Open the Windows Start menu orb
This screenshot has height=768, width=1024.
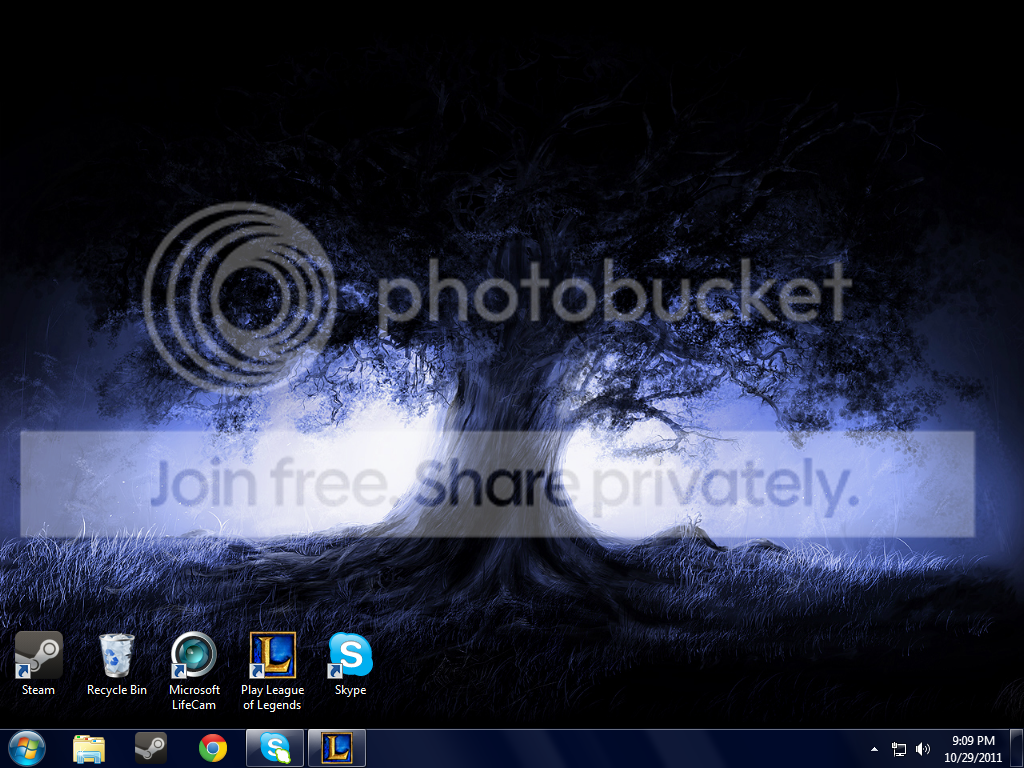(x=27, y=748)
